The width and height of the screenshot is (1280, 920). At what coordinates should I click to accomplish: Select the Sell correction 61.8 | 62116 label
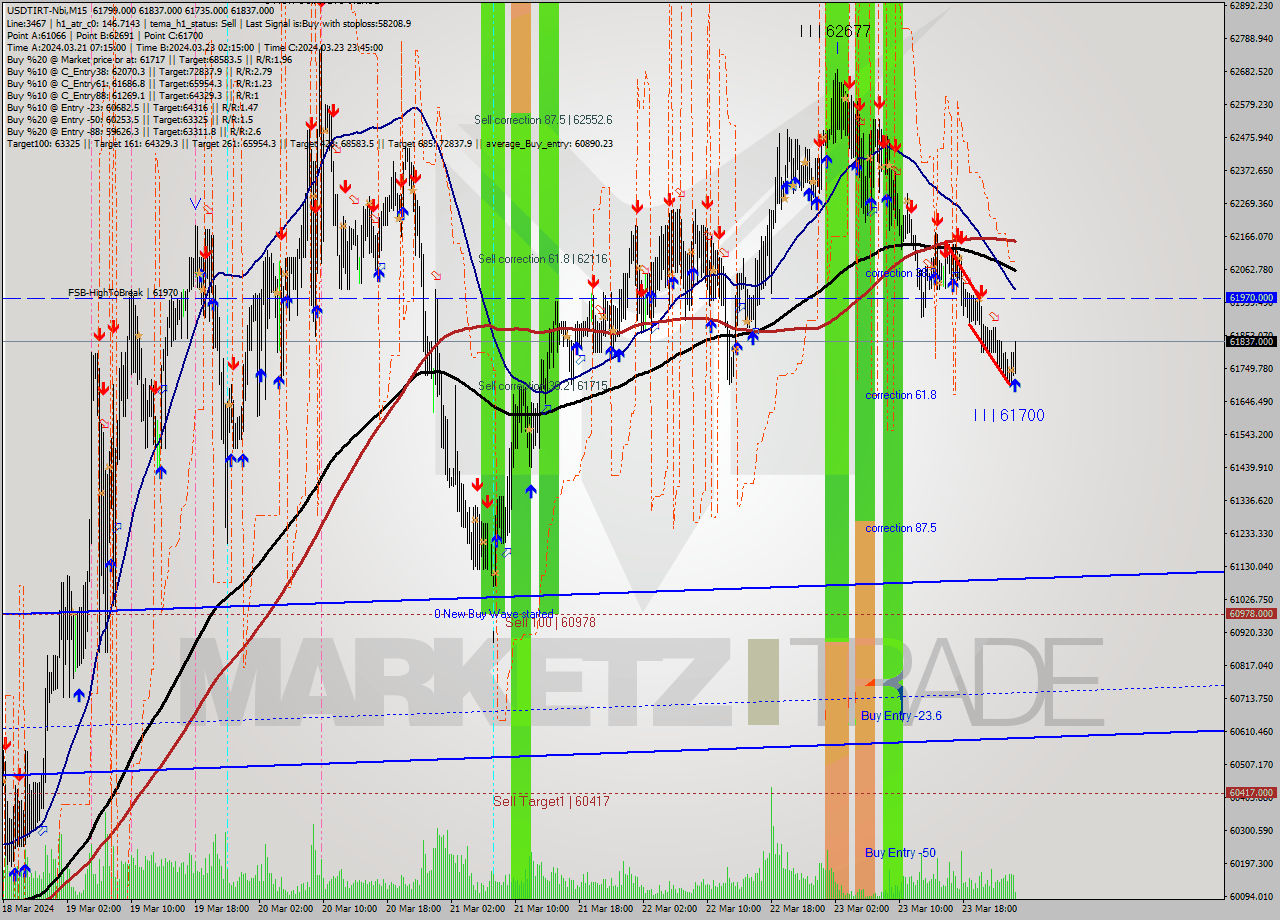click(543, 259)
